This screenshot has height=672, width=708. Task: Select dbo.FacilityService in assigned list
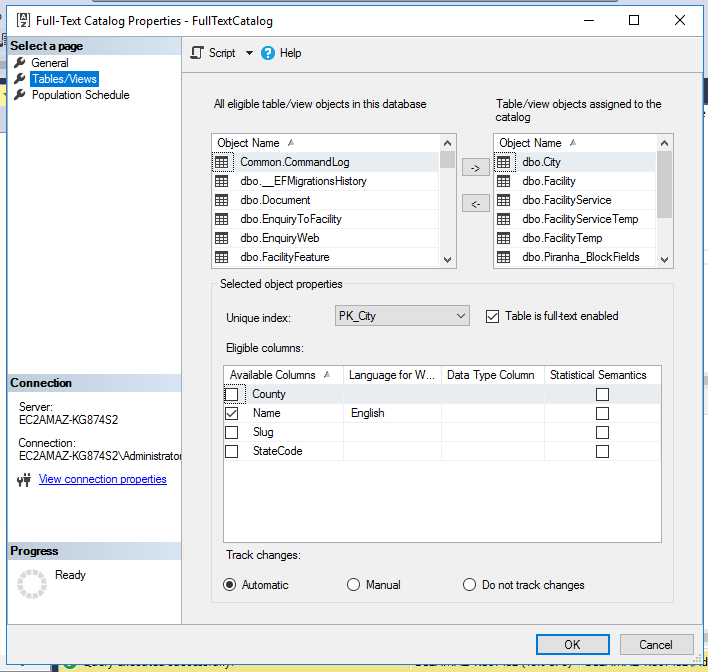tap(575, 200)
